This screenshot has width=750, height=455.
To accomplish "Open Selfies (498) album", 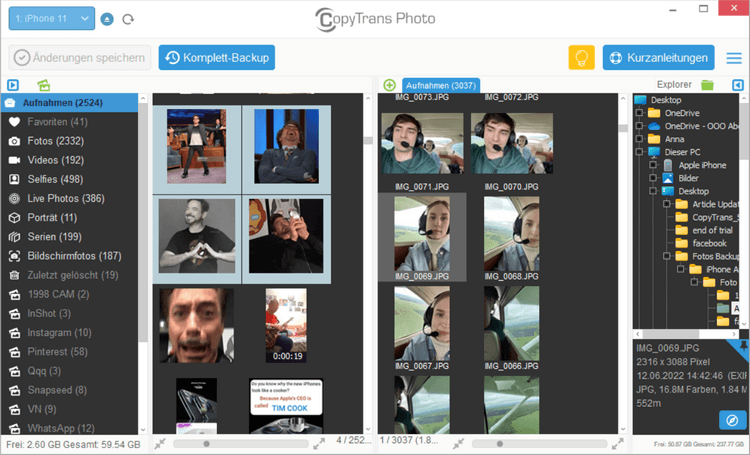I will pyautogui.click(x=70, y=179).
